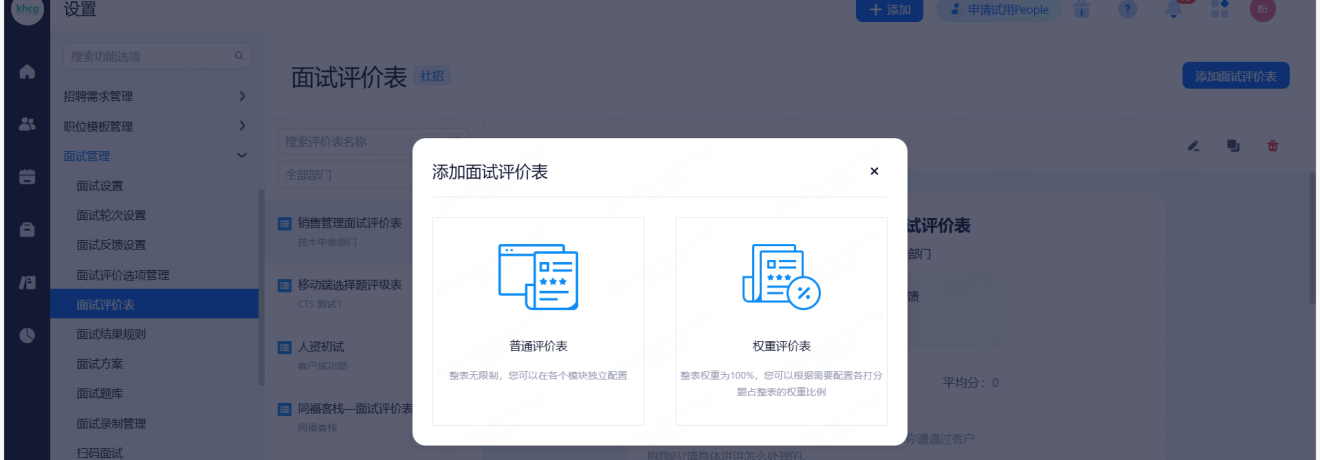Viewport: 1320px width, 460px height.
Task: Open 面试结果规则 in the settings menu
Action: click(x=111, y=334)
